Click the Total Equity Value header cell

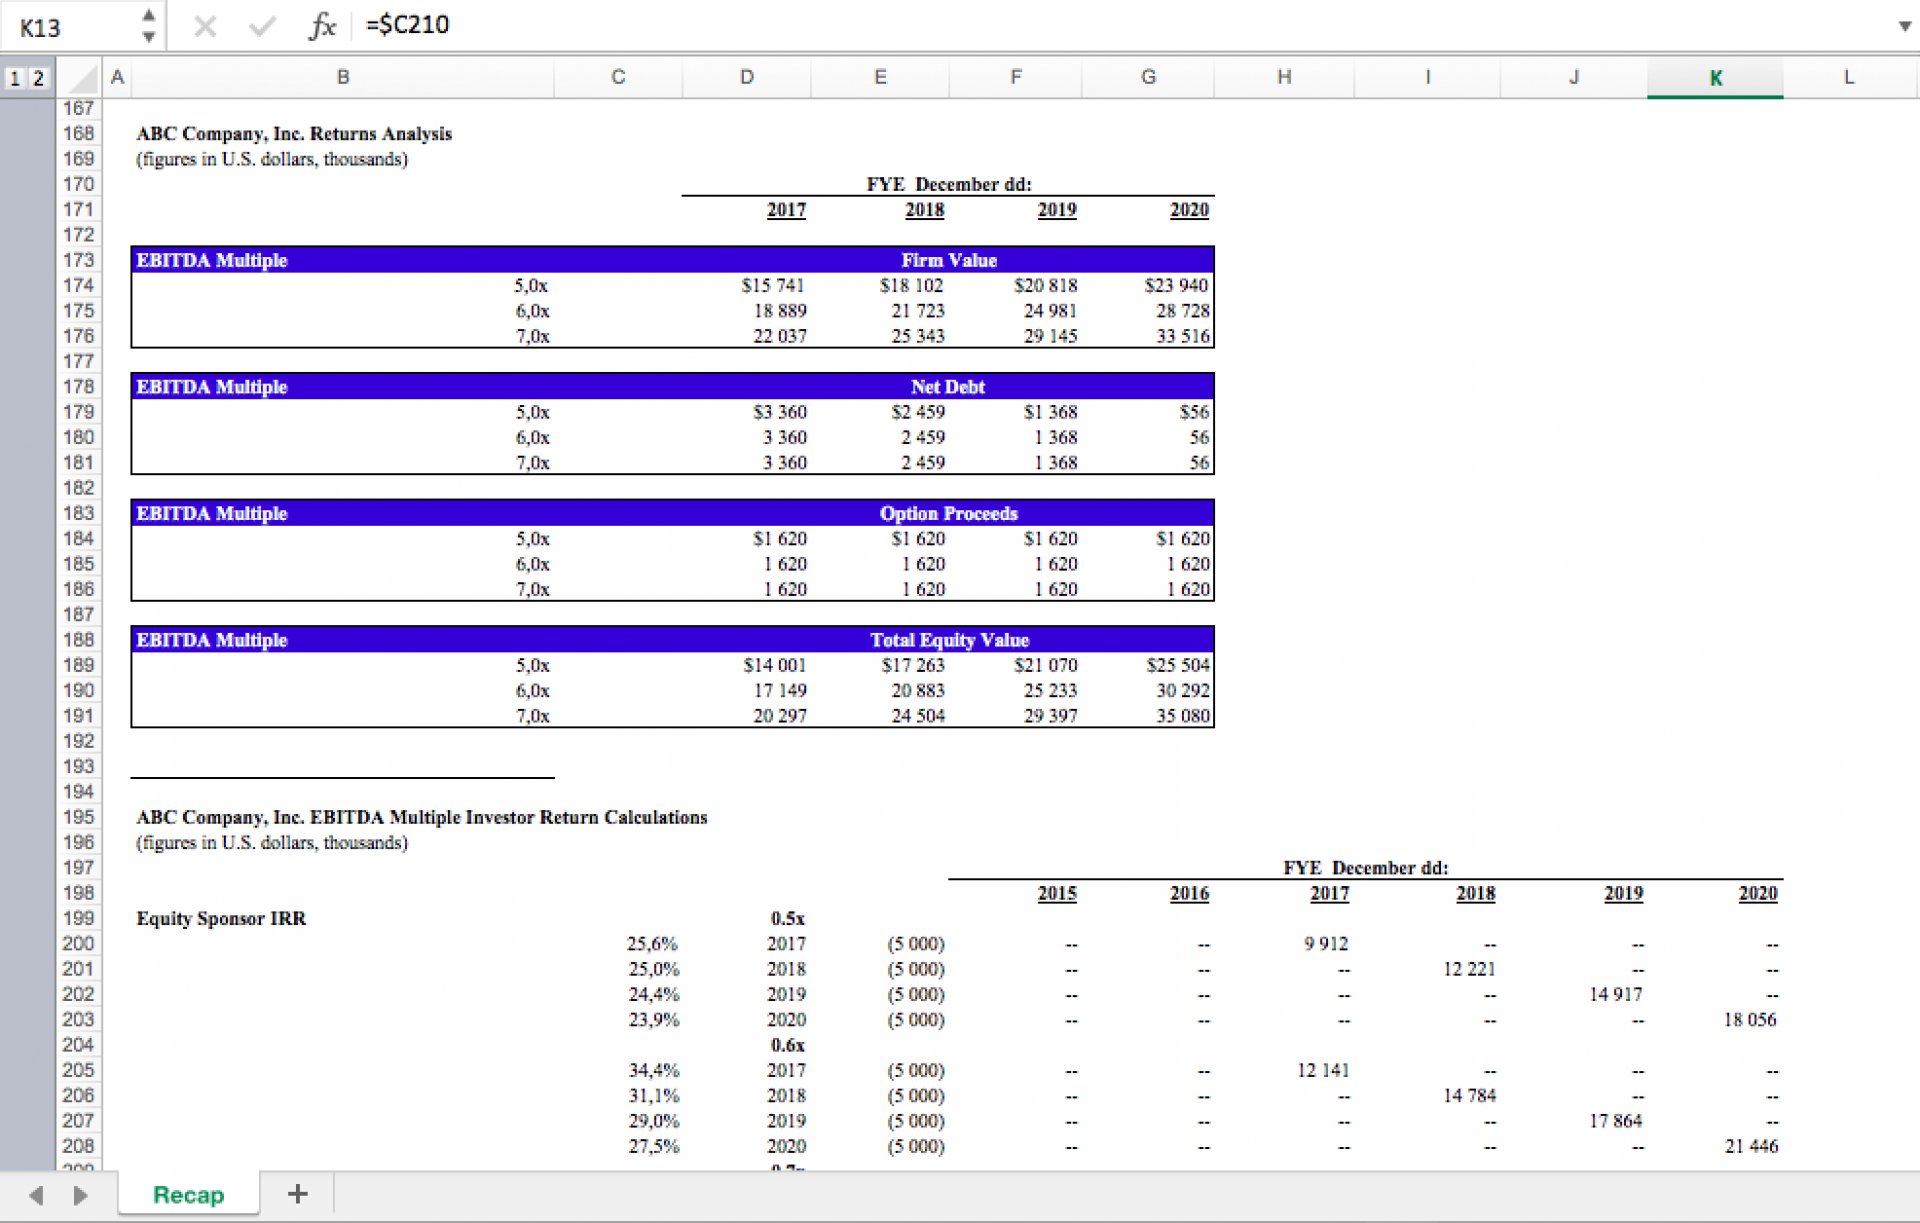948,640
